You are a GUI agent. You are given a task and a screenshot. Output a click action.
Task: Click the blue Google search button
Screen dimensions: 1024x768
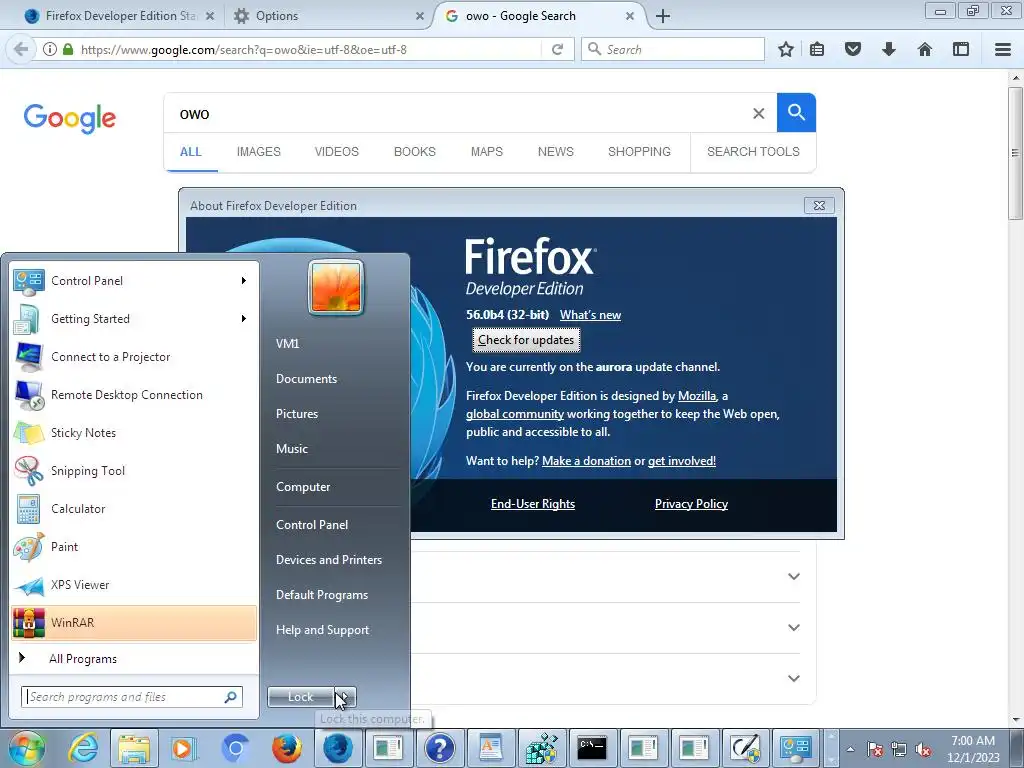click(796, 112)
